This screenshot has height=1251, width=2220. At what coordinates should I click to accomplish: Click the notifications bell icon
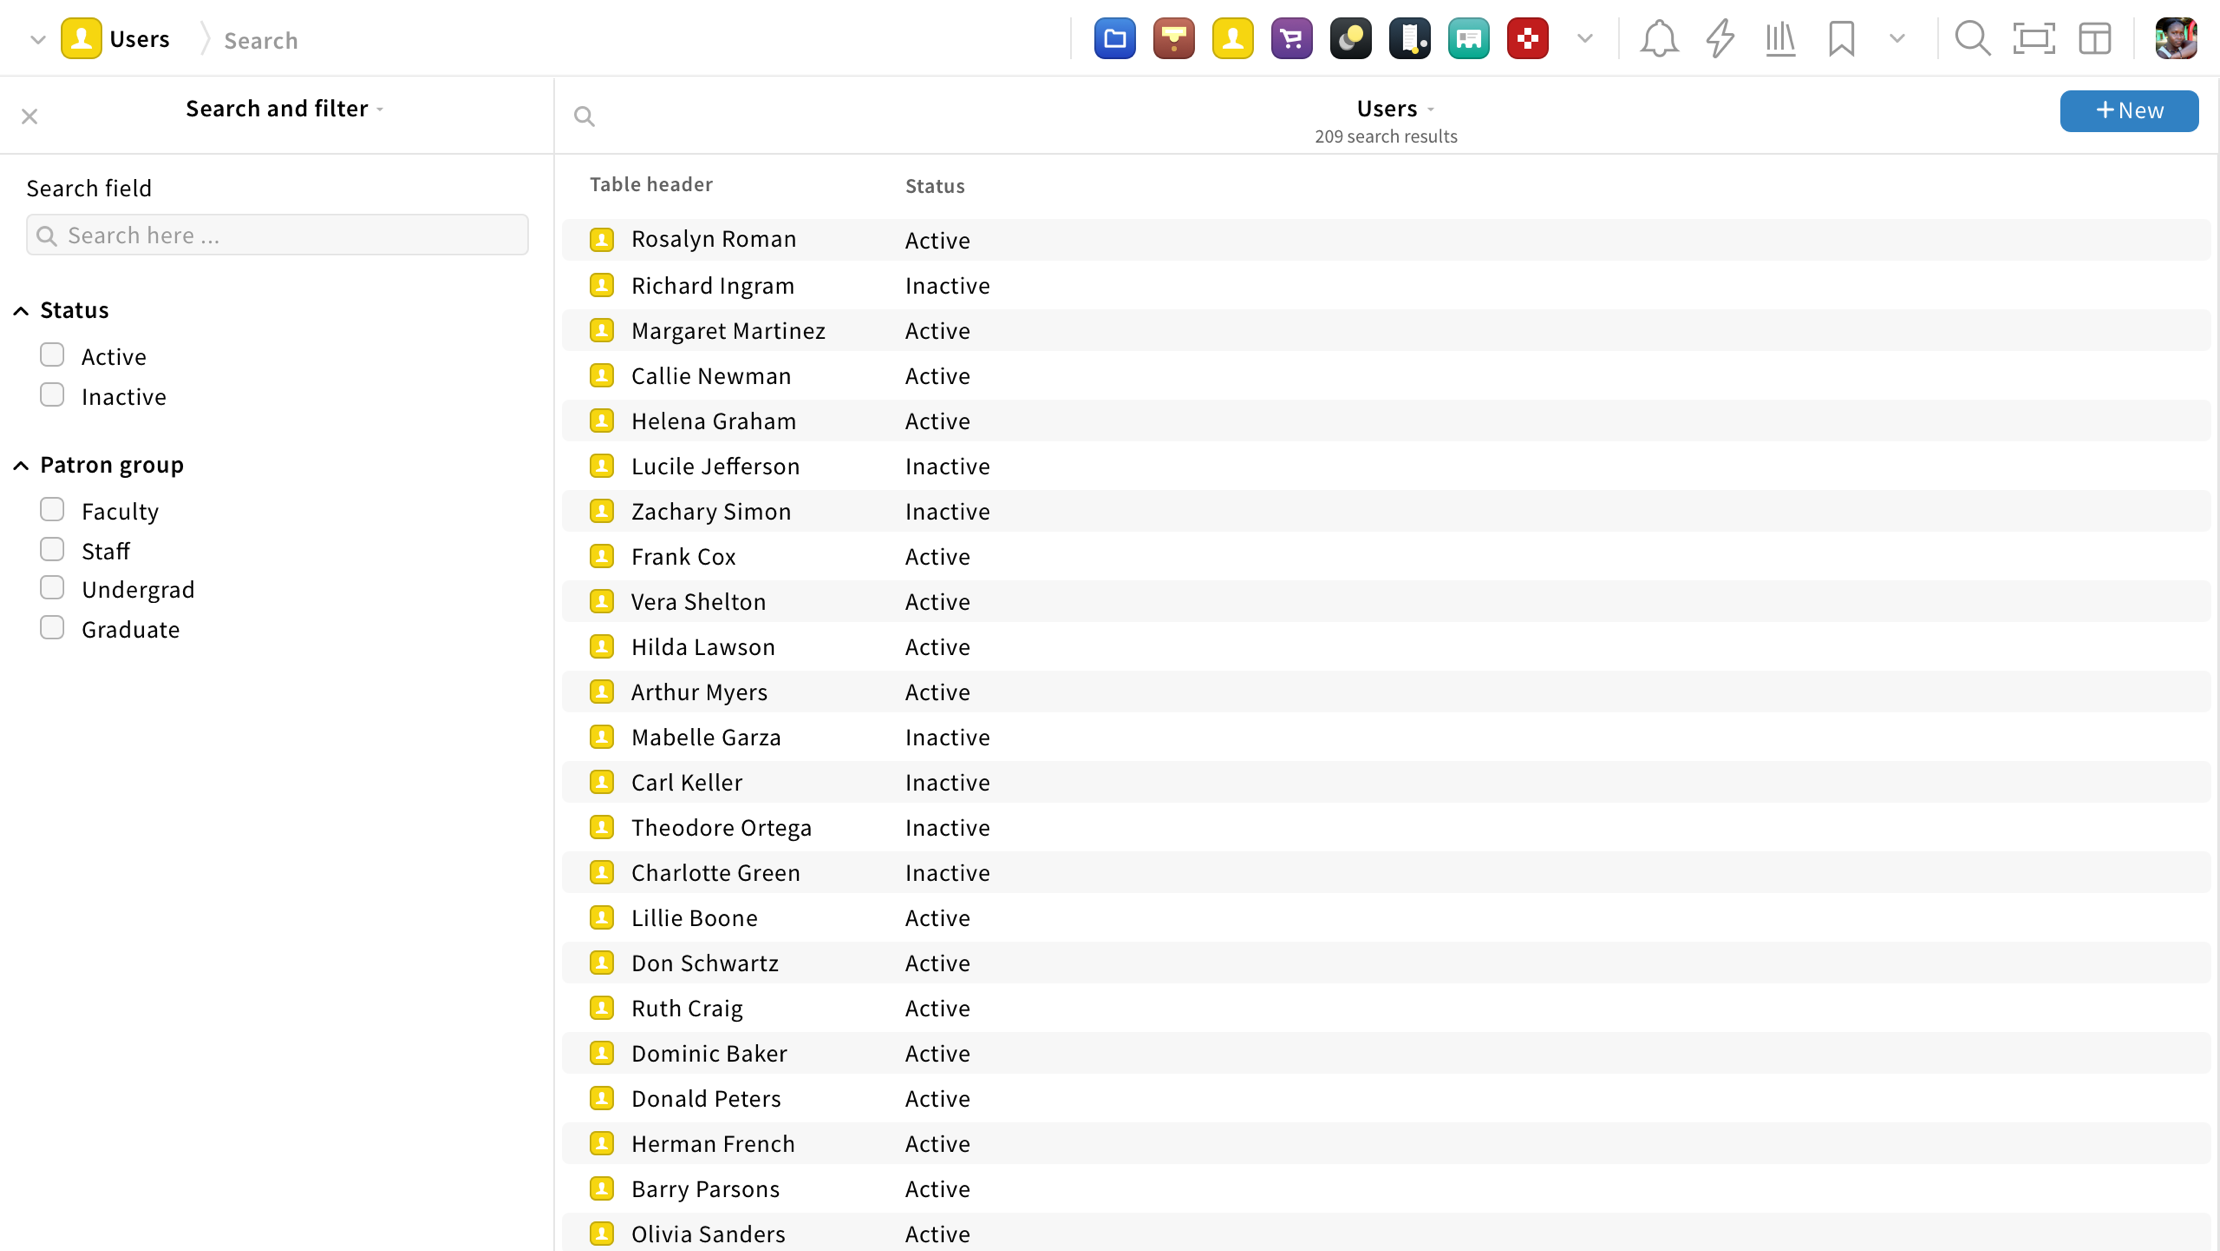click(1658, 39)
